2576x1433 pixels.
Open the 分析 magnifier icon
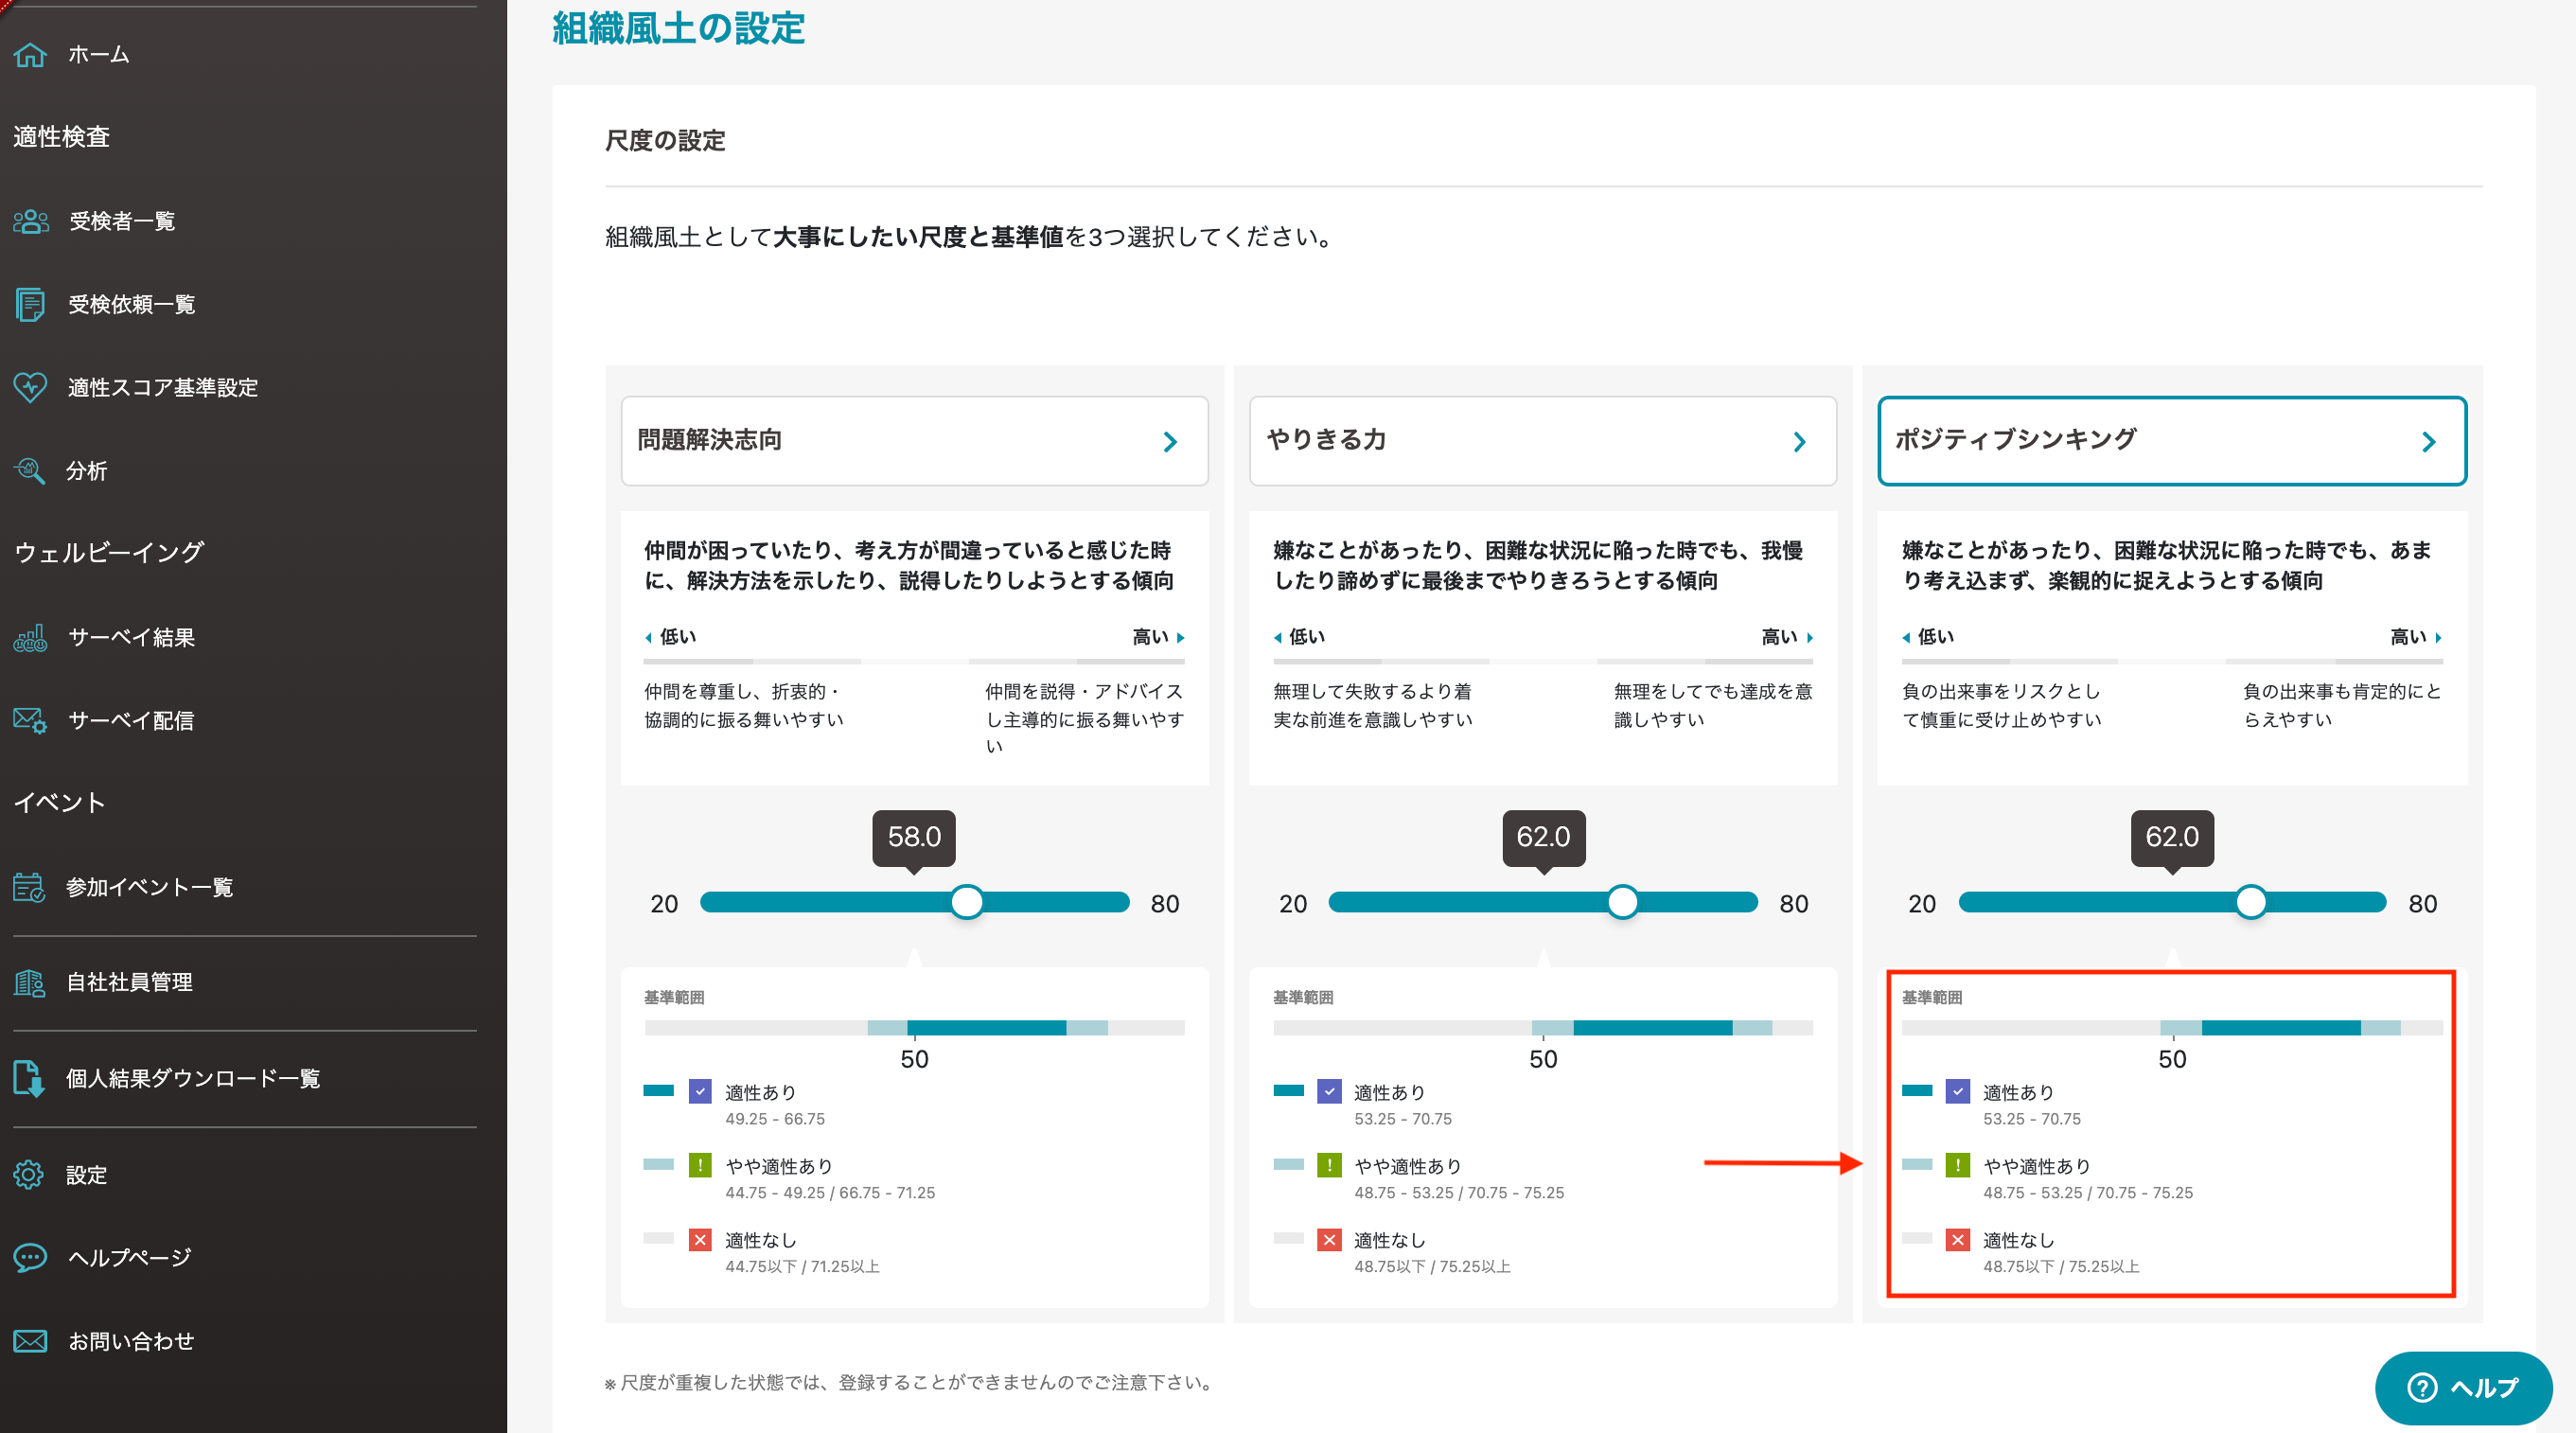tap(30, 470)
